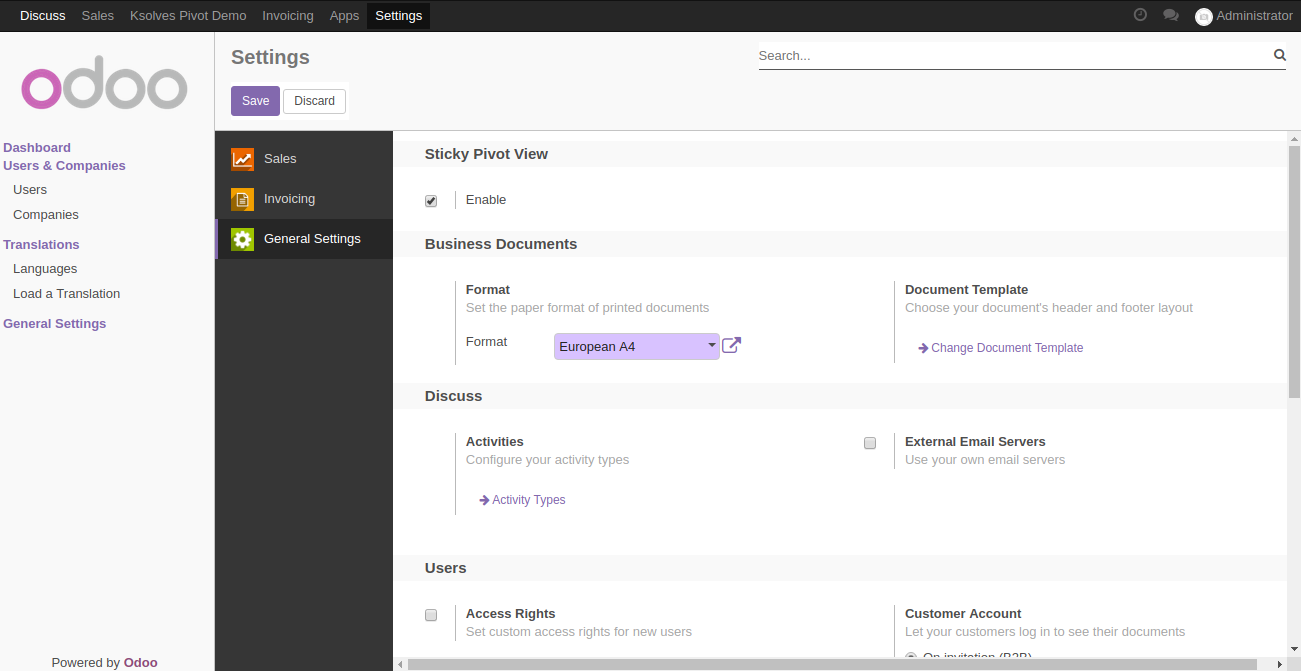This screenshot has height=671, width=1301.
Task: Click the search magnifier icon
Action: pyautogui.click(x=1279, y=55)
